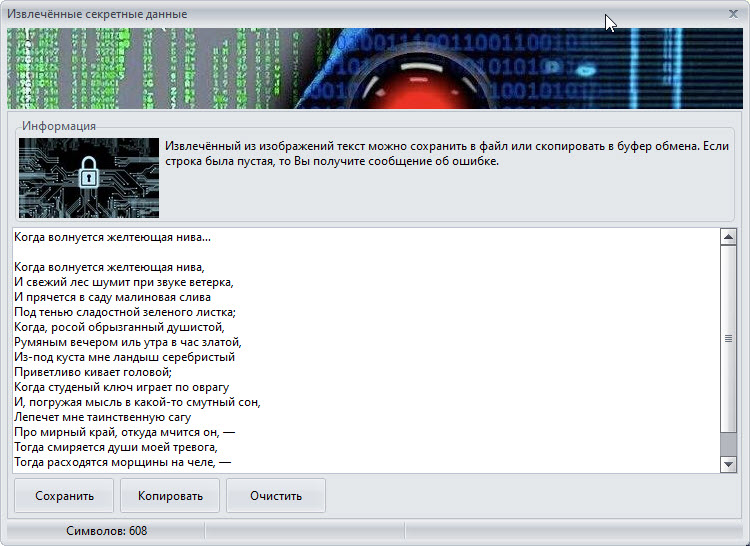Click the Информация group label
This screenshot has width=750, height=546.
tap(59, 126)
